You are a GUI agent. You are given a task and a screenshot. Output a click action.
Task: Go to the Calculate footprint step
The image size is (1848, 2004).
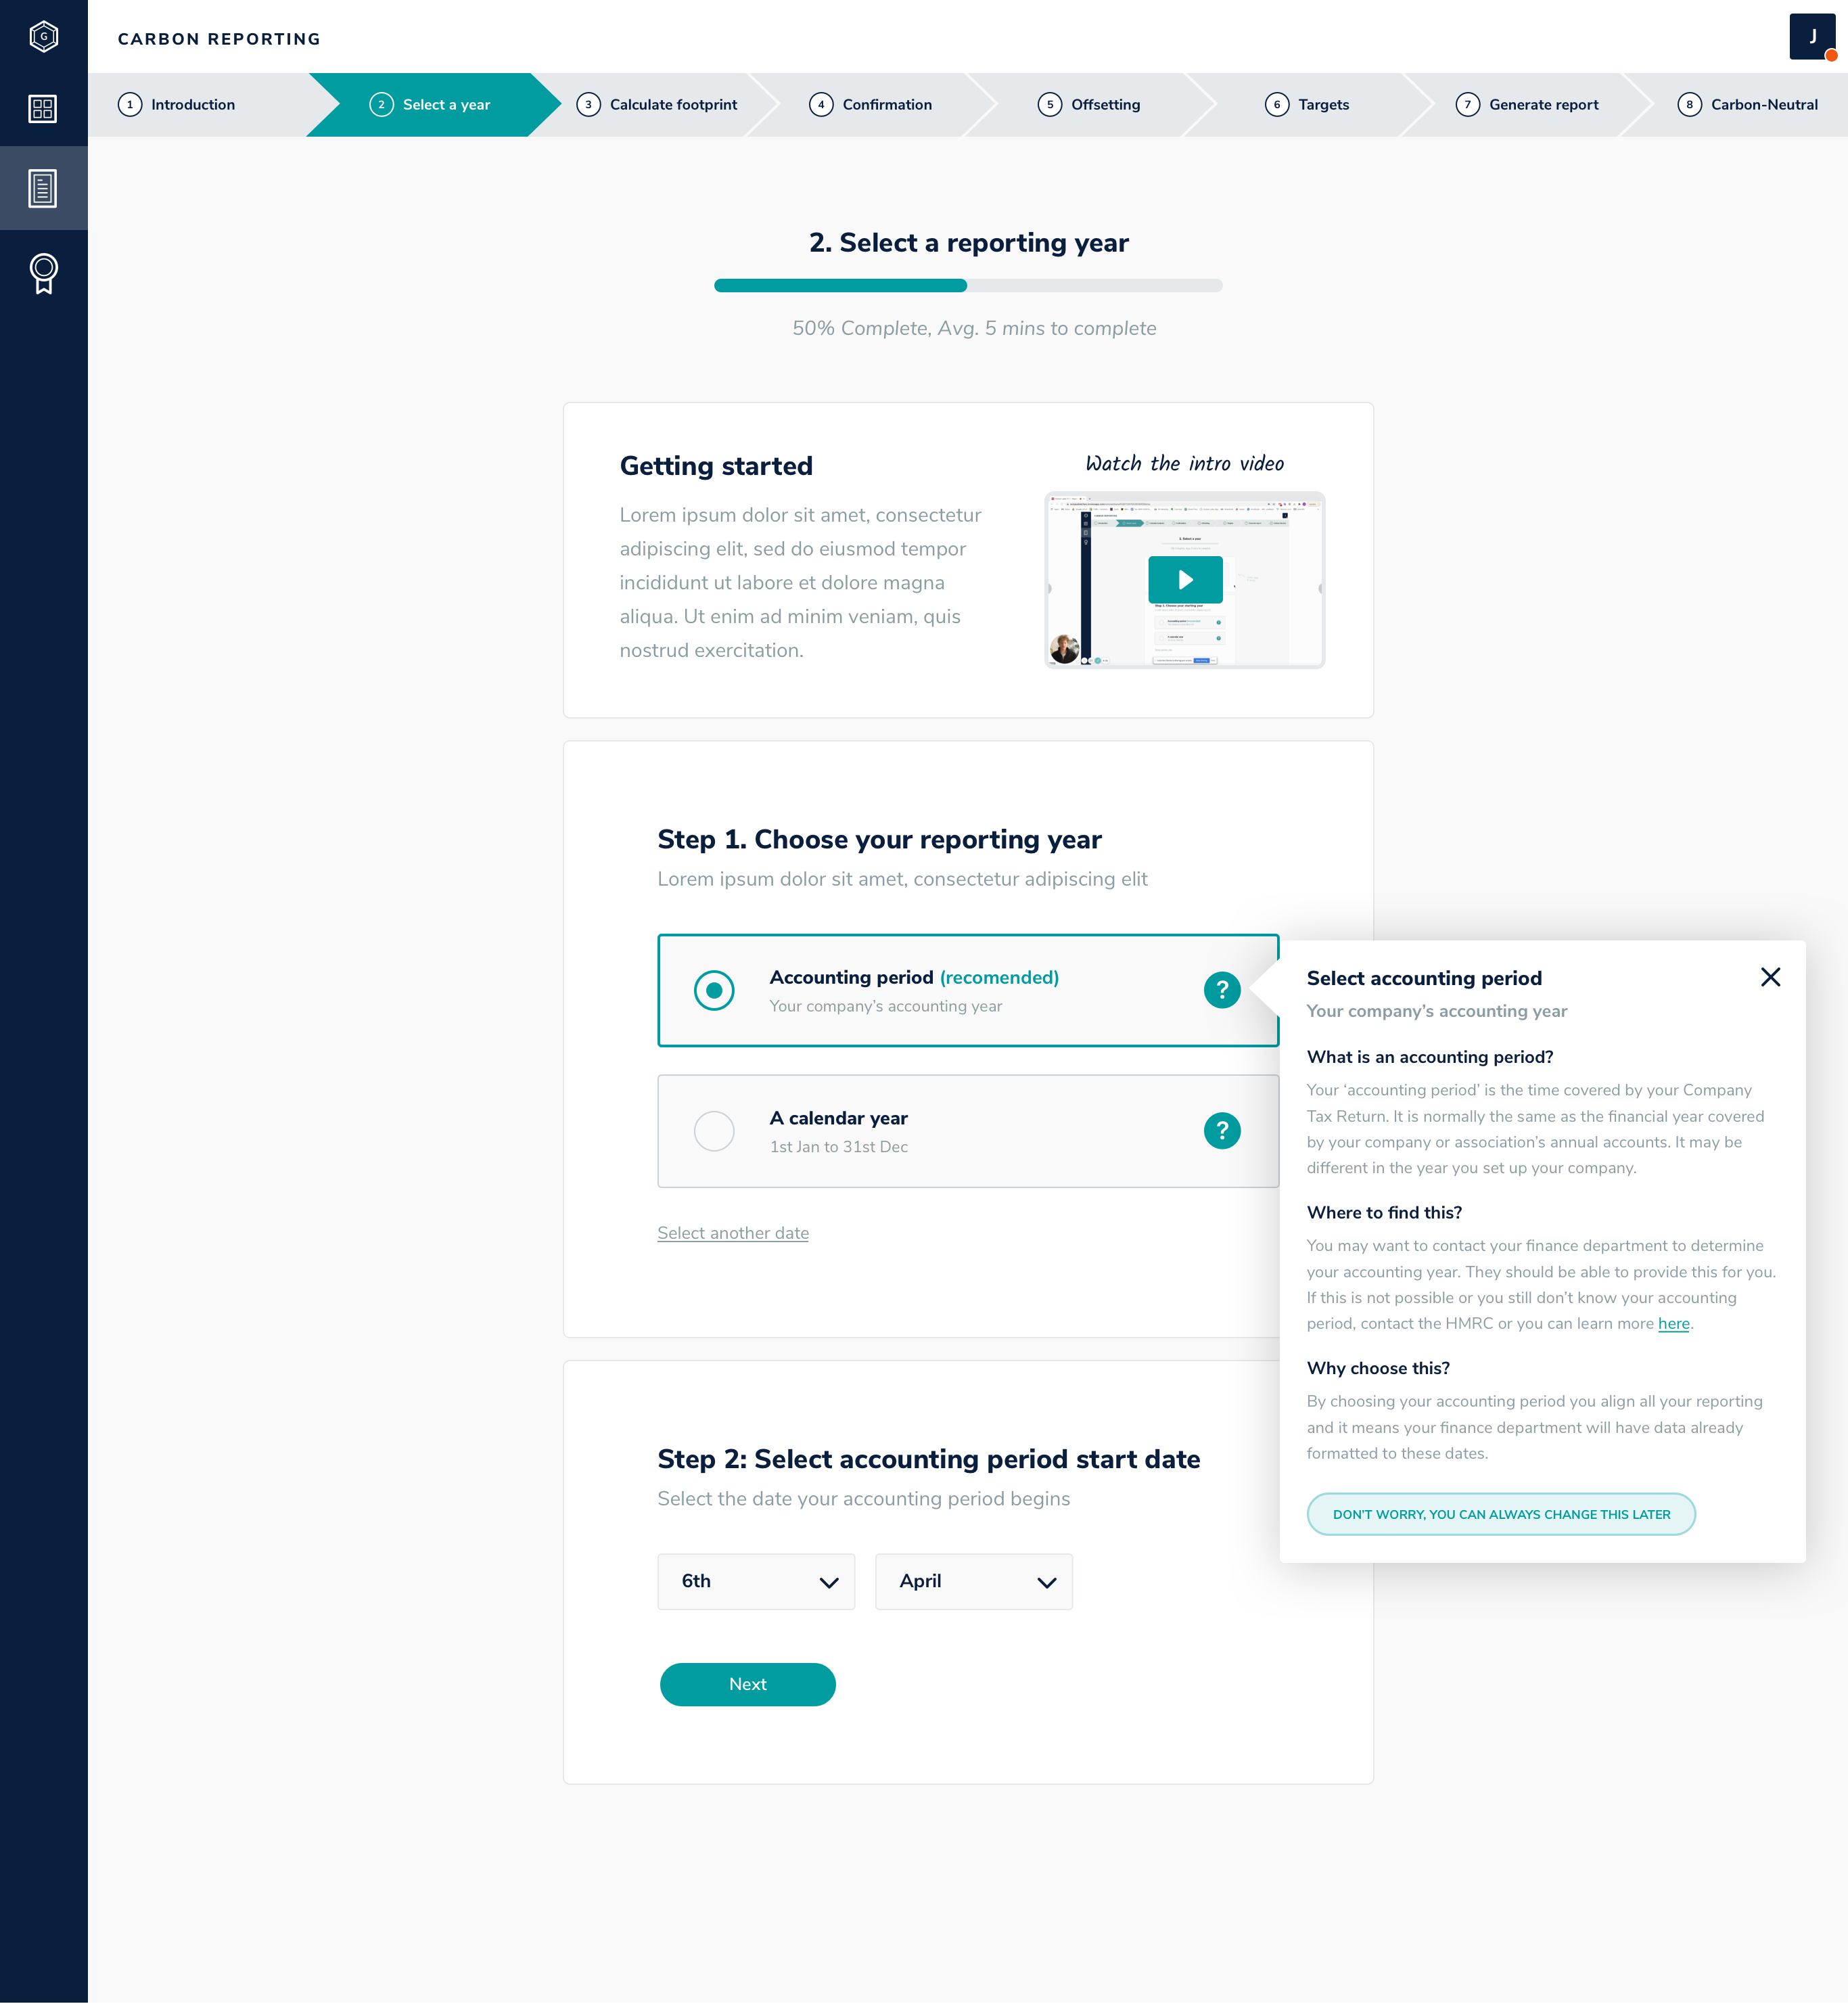[657, 105]
